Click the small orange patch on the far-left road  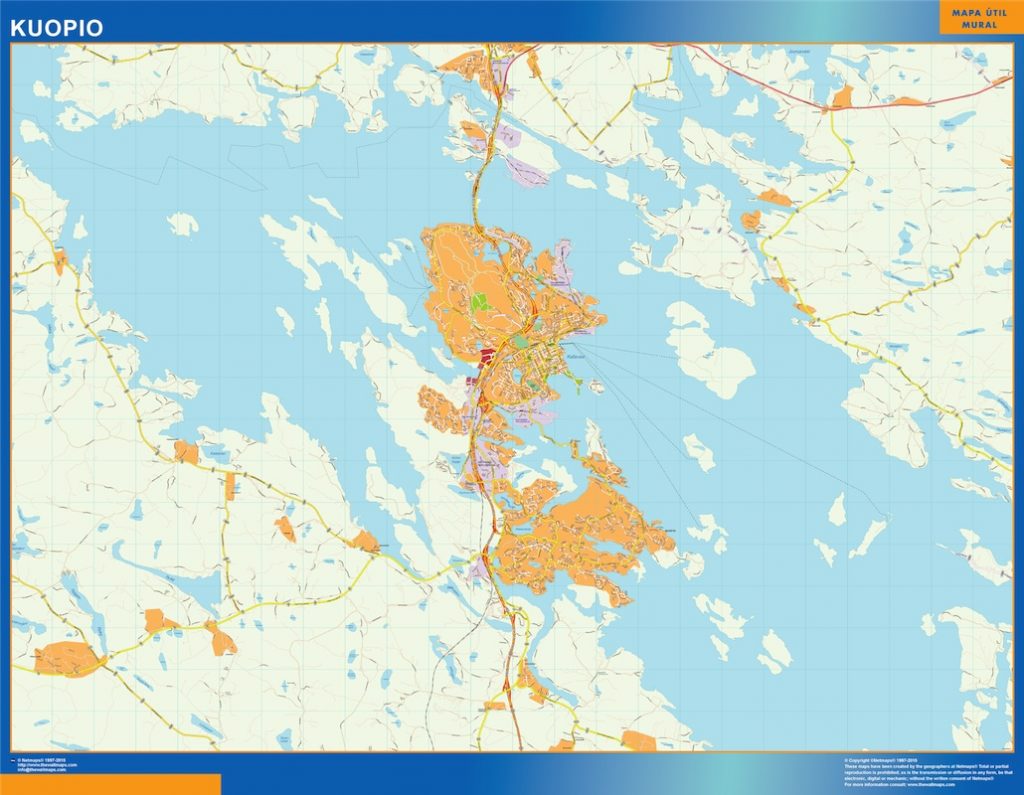pos(60,262)
